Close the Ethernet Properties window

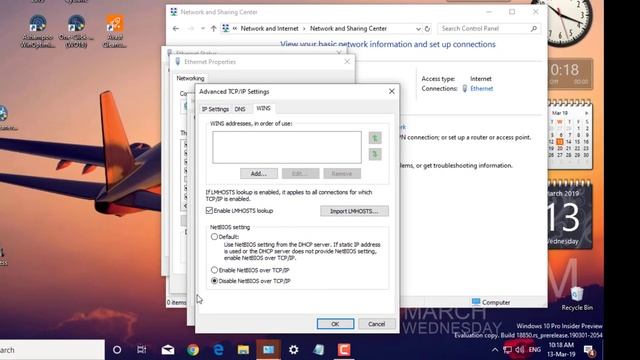click(x=347, y=62)
